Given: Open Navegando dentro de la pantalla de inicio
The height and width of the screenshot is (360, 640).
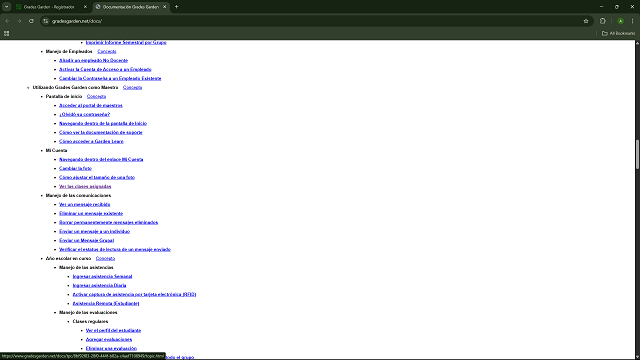Looking at the screenshot, I should click(103, 123).
